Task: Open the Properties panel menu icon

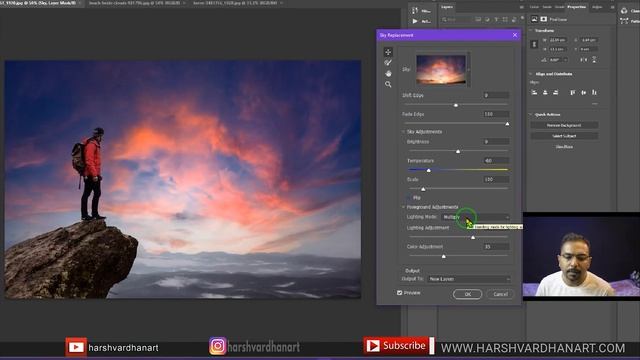Action: [x=612, y=7]
